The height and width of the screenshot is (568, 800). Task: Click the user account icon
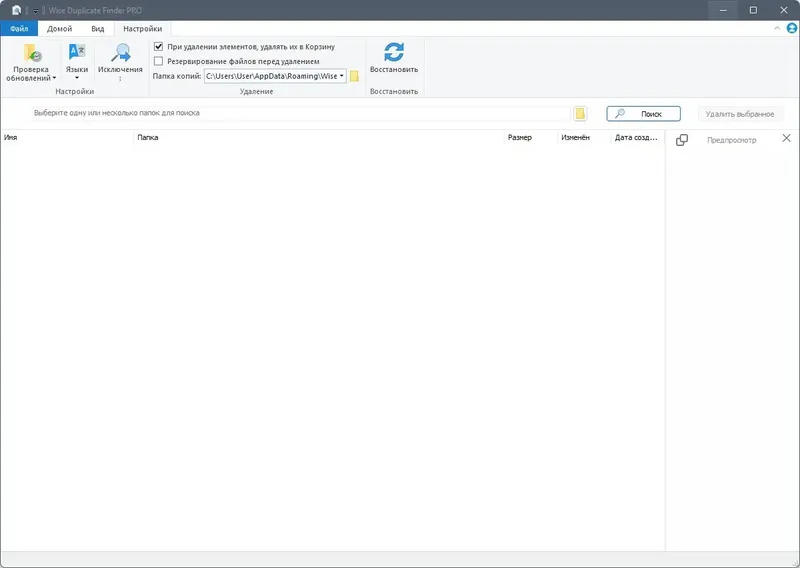click(792, 29)
